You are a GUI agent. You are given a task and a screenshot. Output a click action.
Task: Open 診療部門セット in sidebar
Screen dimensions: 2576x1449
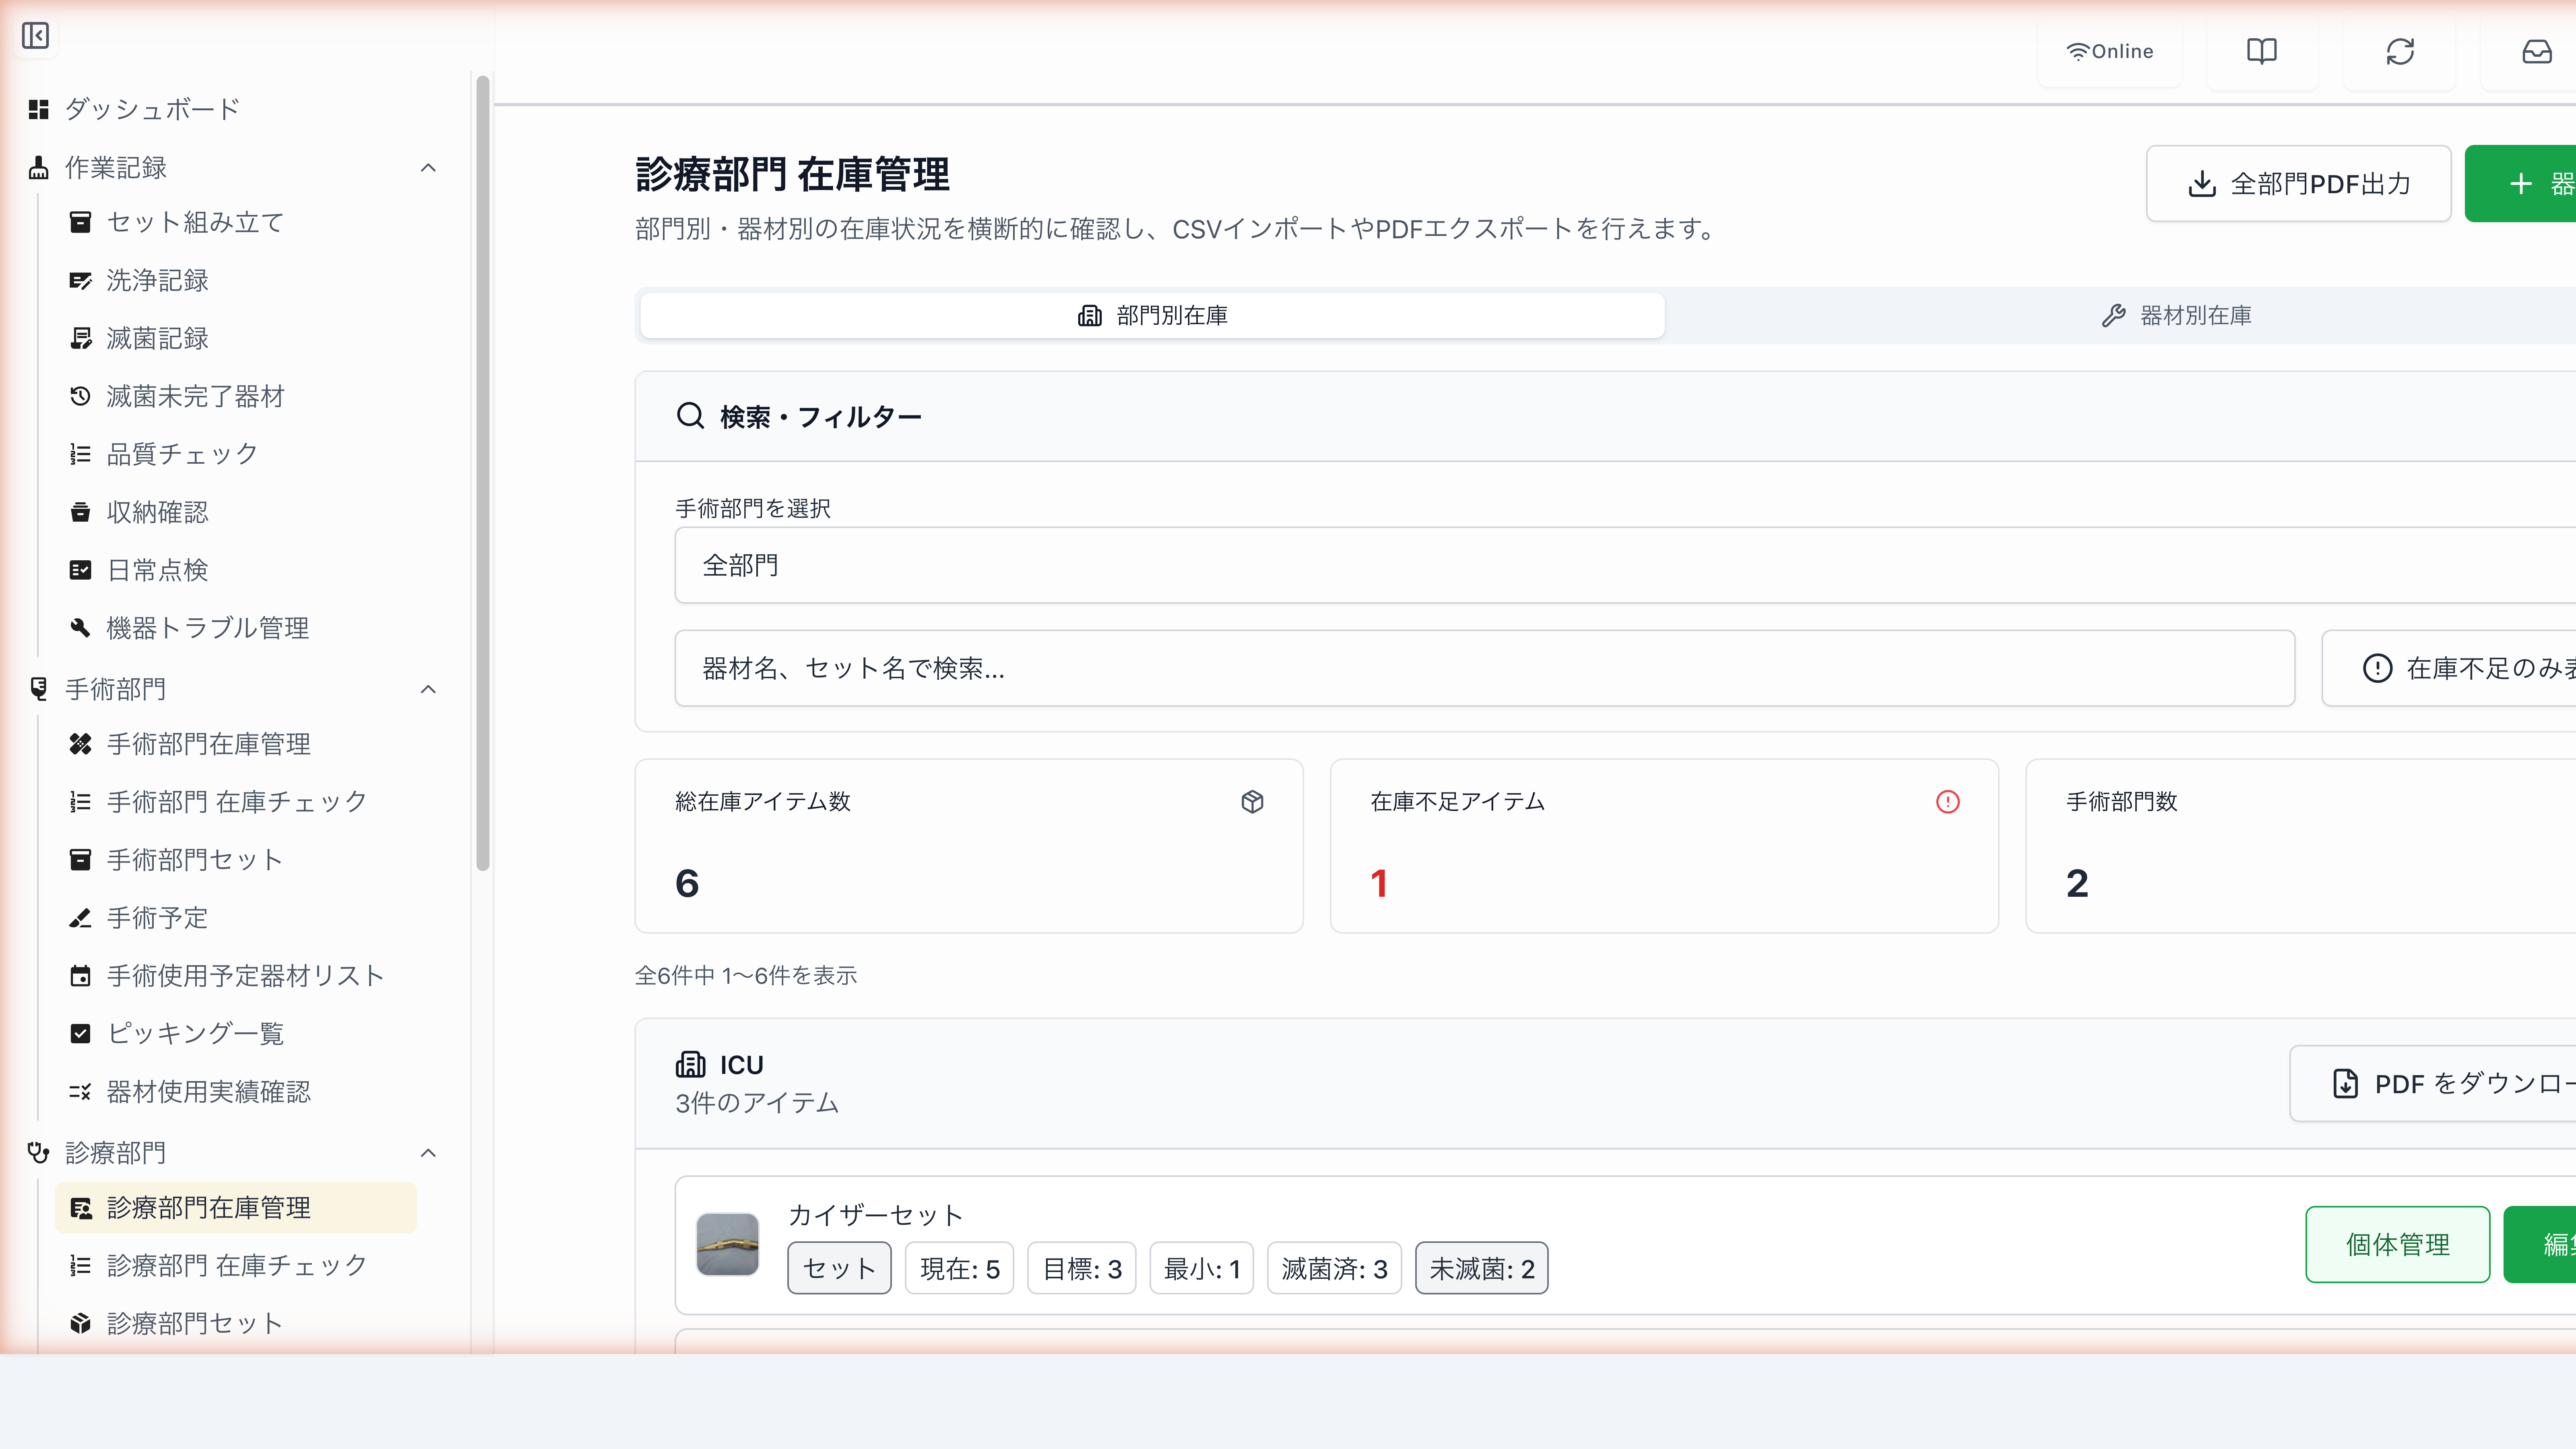pos(195,1324)
